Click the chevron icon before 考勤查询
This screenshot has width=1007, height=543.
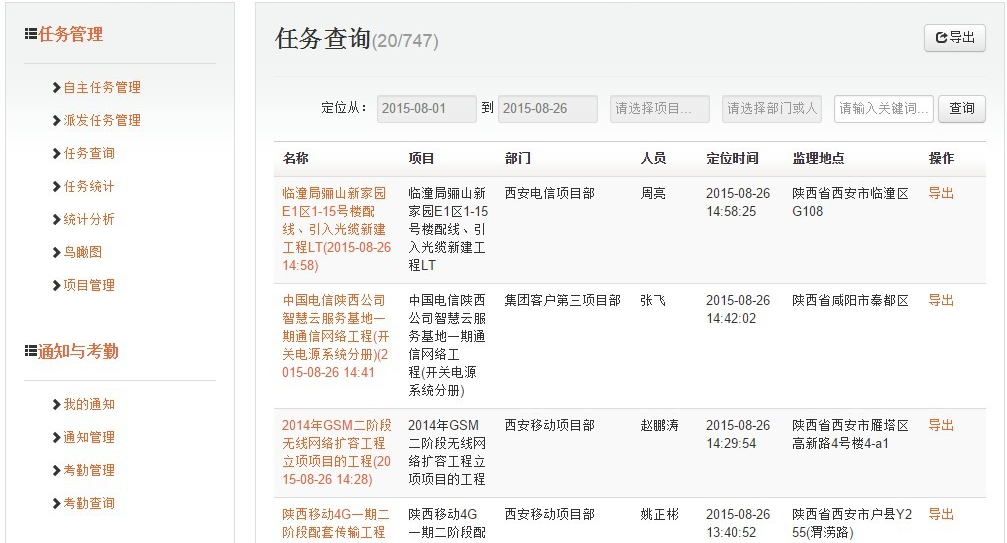(57, 503)
